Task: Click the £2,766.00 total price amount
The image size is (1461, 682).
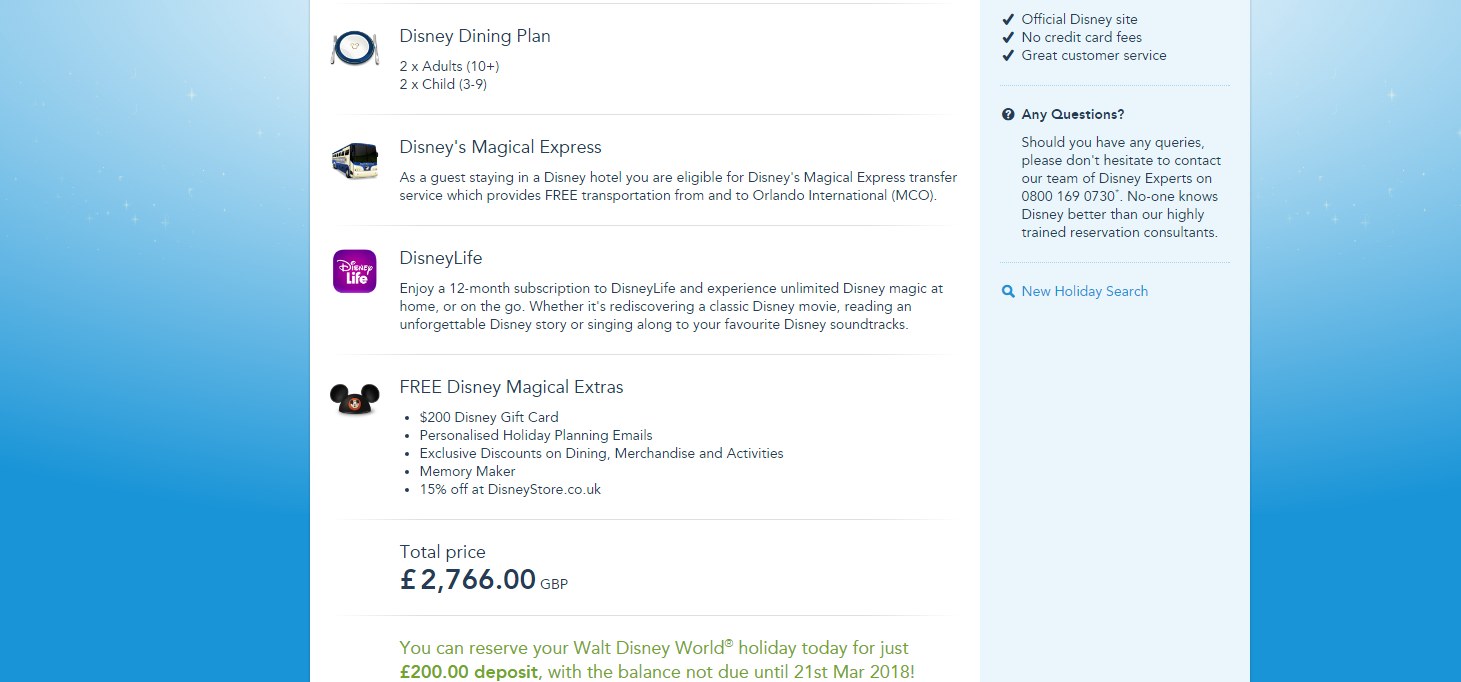Action: click(468, 579)
